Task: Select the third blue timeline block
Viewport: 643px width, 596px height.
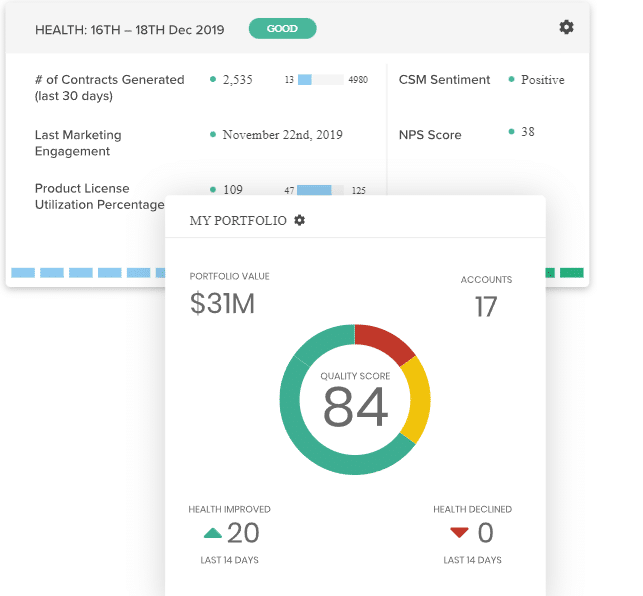Action: [81, 273]
